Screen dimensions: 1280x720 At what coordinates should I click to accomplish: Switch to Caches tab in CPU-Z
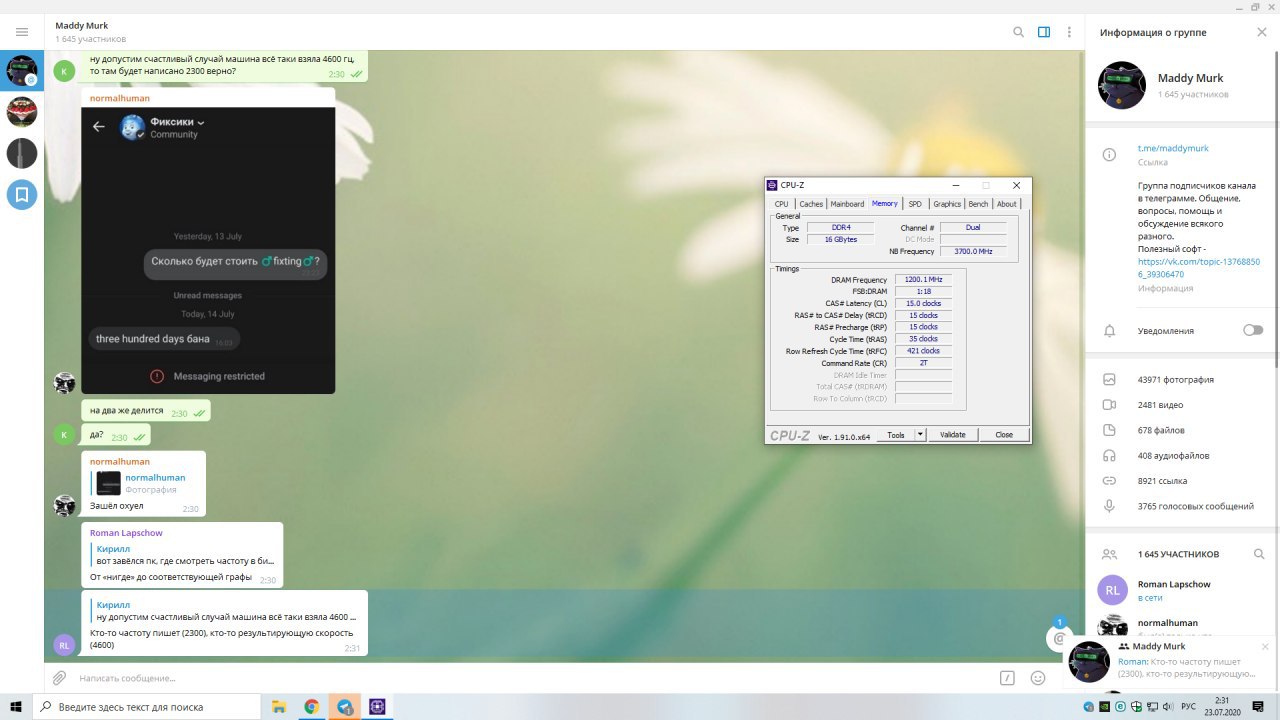pos(811,204)
